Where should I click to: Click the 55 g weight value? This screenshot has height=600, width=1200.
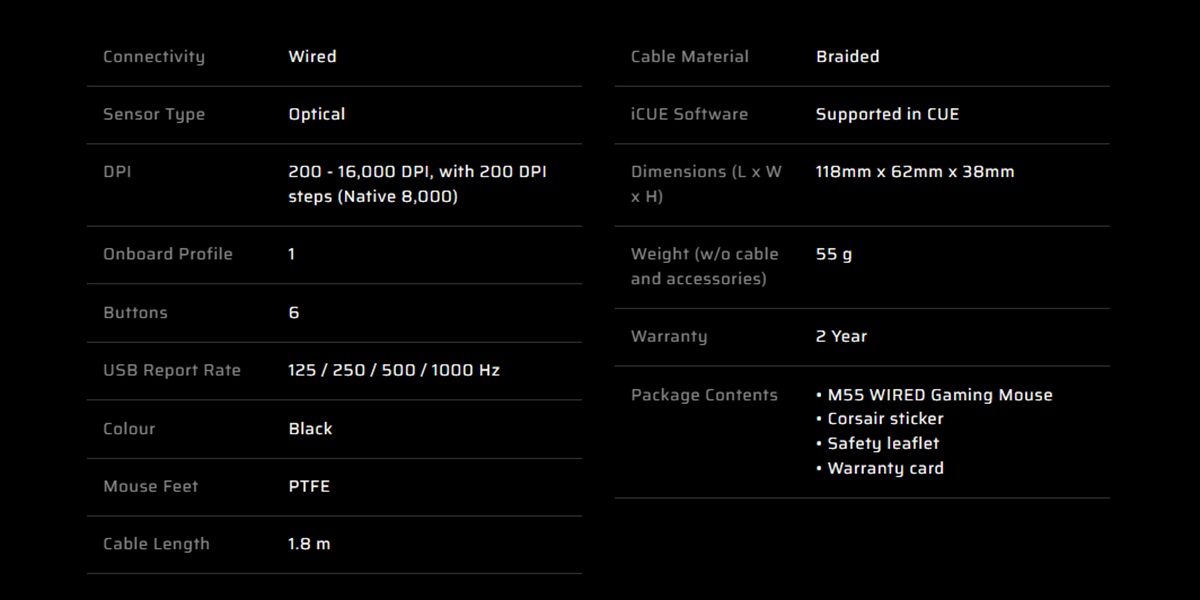(x=834, y=255)
